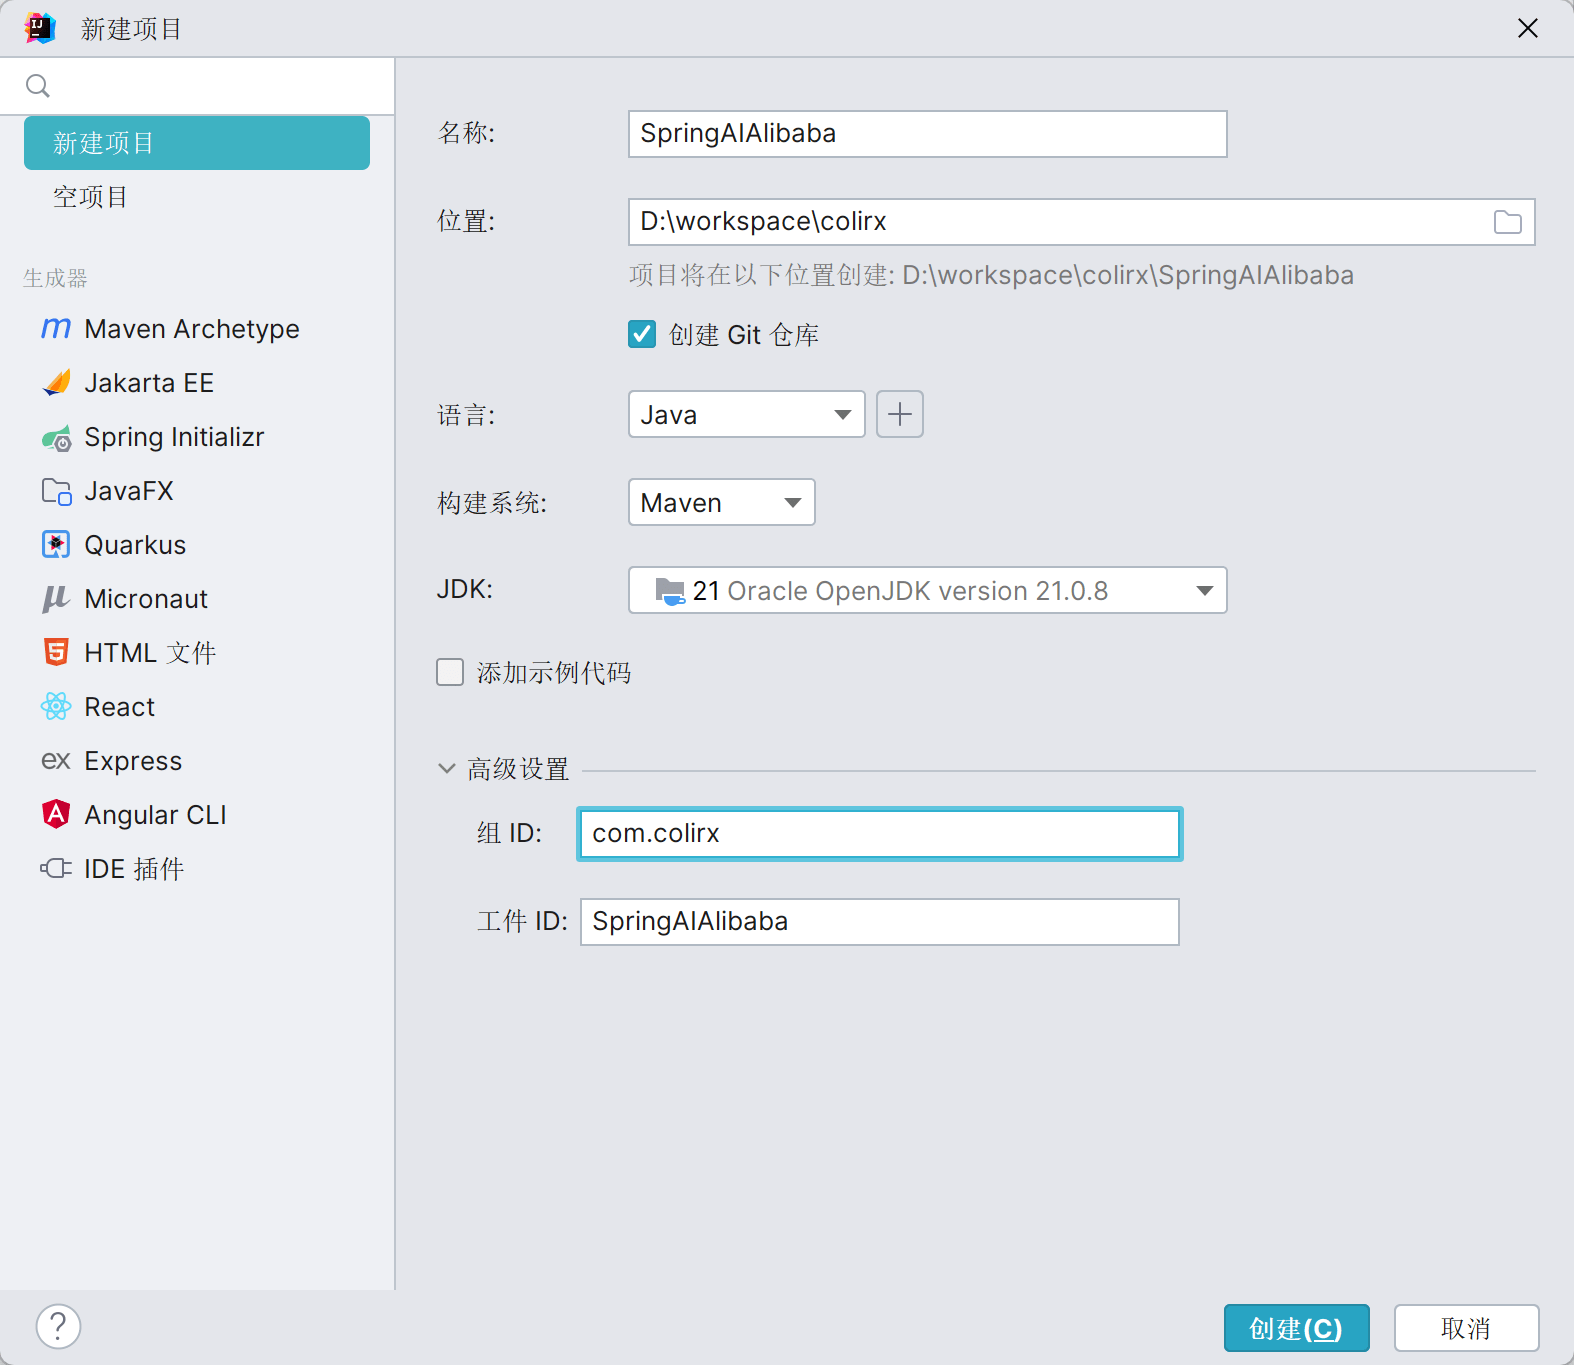The width and height of the screenshot is (1574, 1365).
Task: Click the plus icon next to language
Action: (899, 414)
